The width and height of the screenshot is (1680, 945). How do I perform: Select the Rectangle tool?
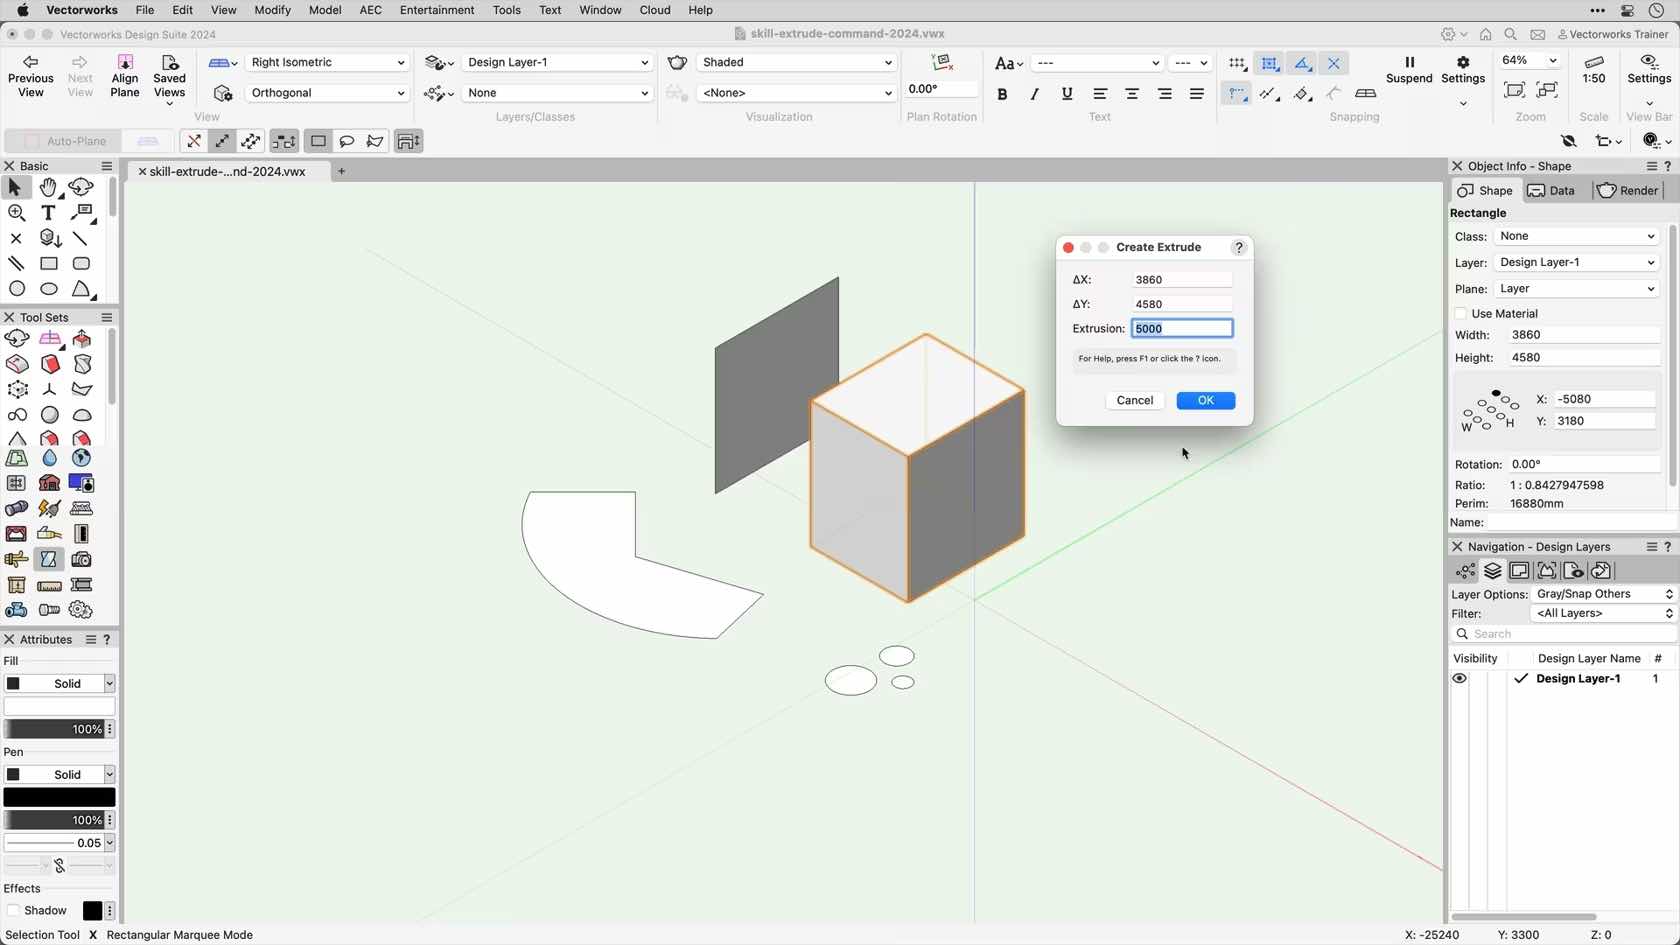tap(48, 264)
